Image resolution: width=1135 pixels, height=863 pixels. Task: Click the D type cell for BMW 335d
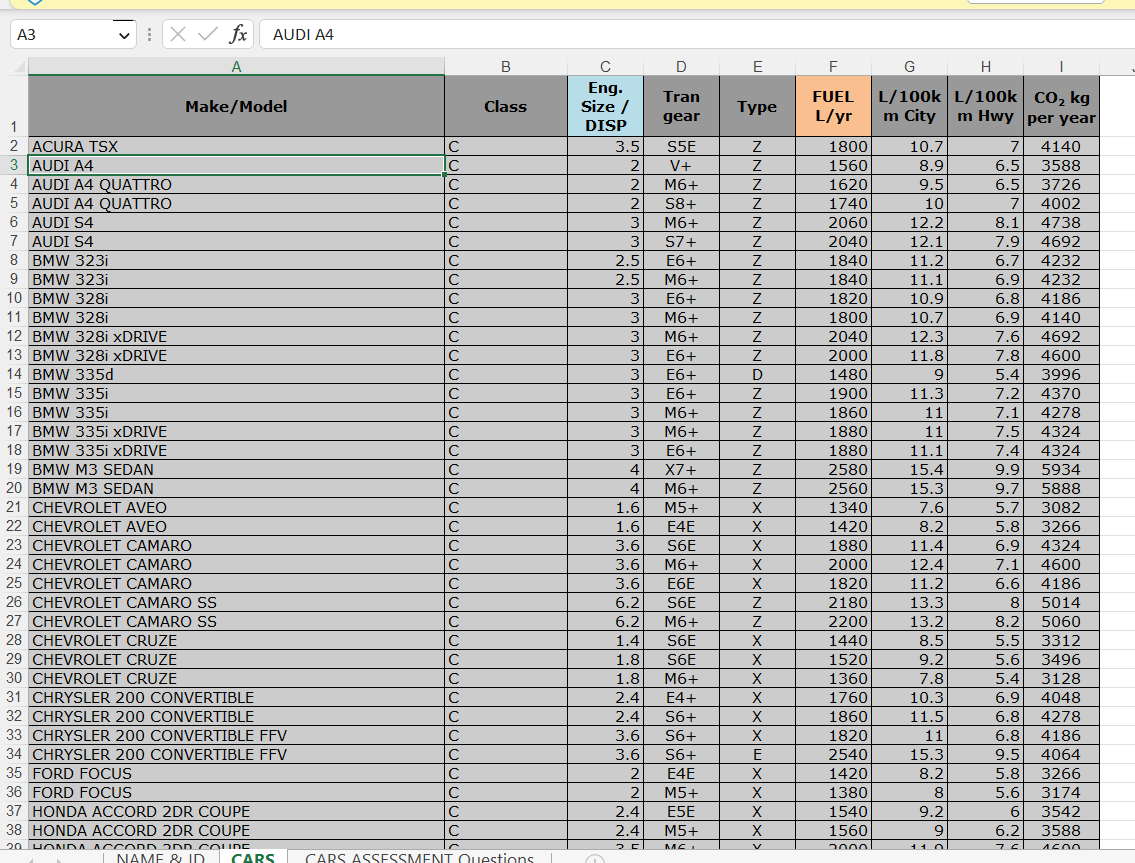[757, 374]
